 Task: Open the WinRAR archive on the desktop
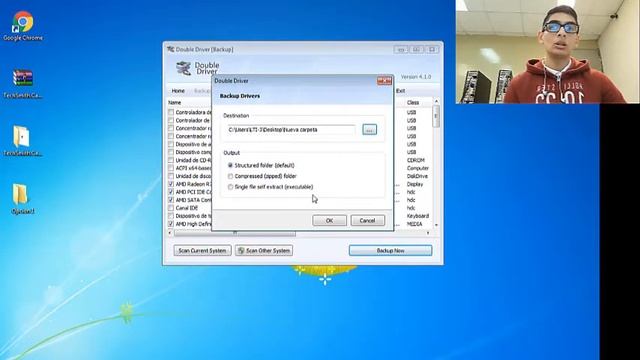pos(23,84)
